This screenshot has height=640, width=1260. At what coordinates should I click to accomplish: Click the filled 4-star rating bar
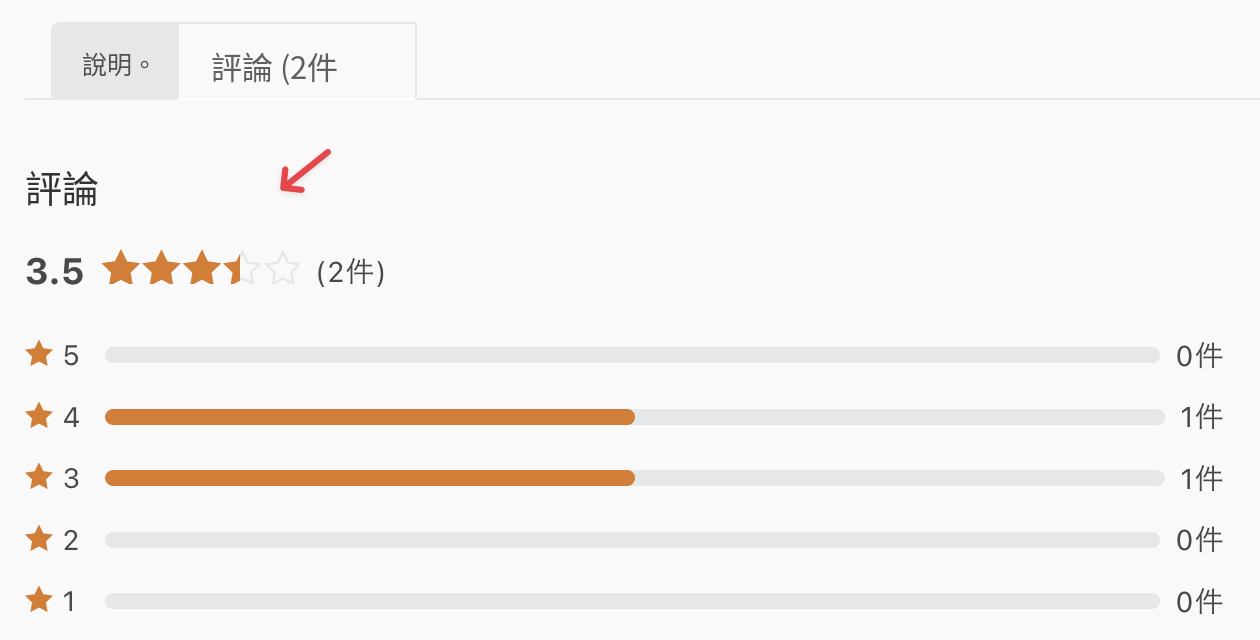coord(370,417)
